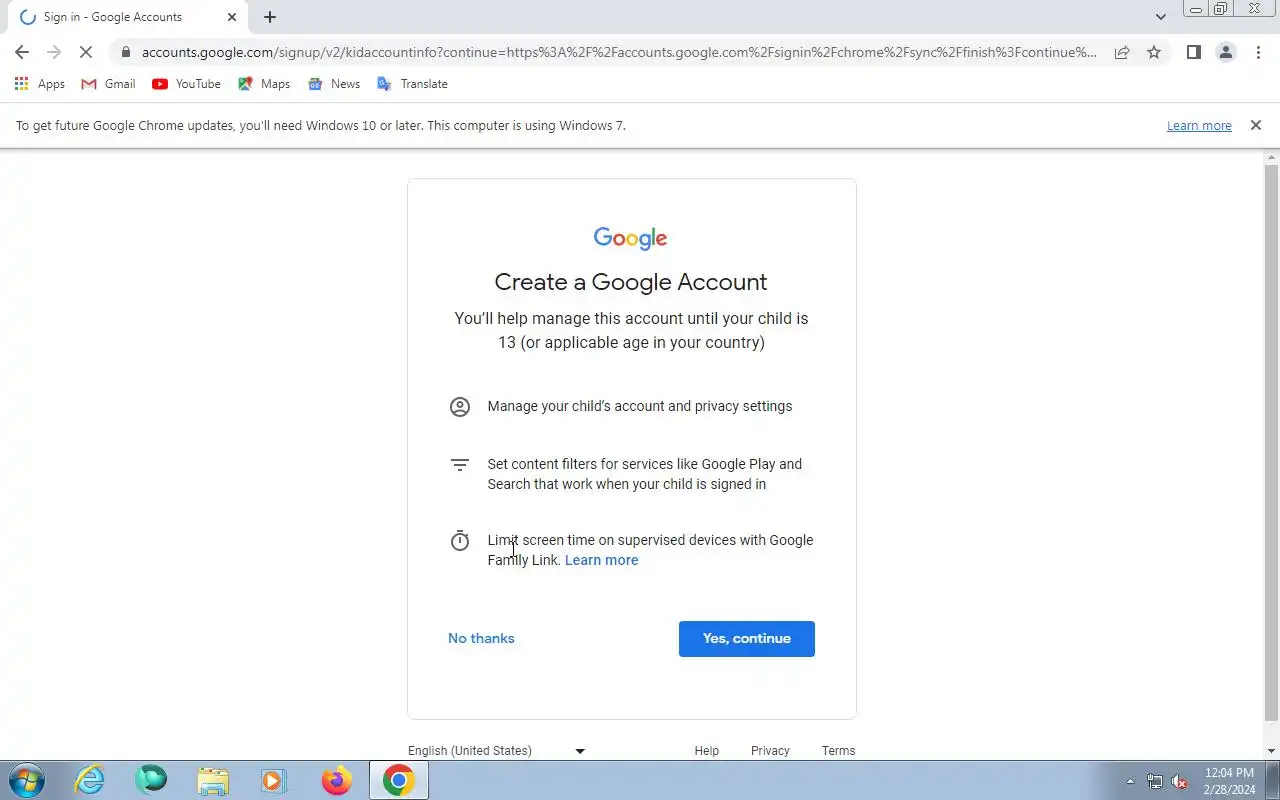
Task: Open site info lock icon
Action: (x=125, y=52)
